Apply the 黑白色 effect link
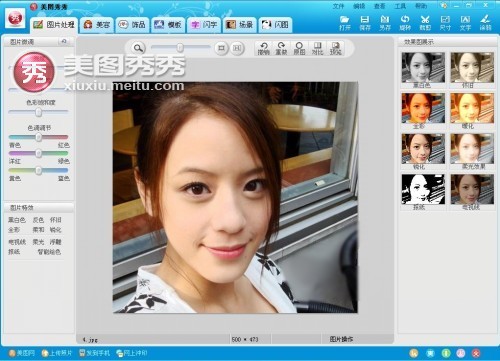The height and width of the screenshot is (361, 500). tap(17, 220)
